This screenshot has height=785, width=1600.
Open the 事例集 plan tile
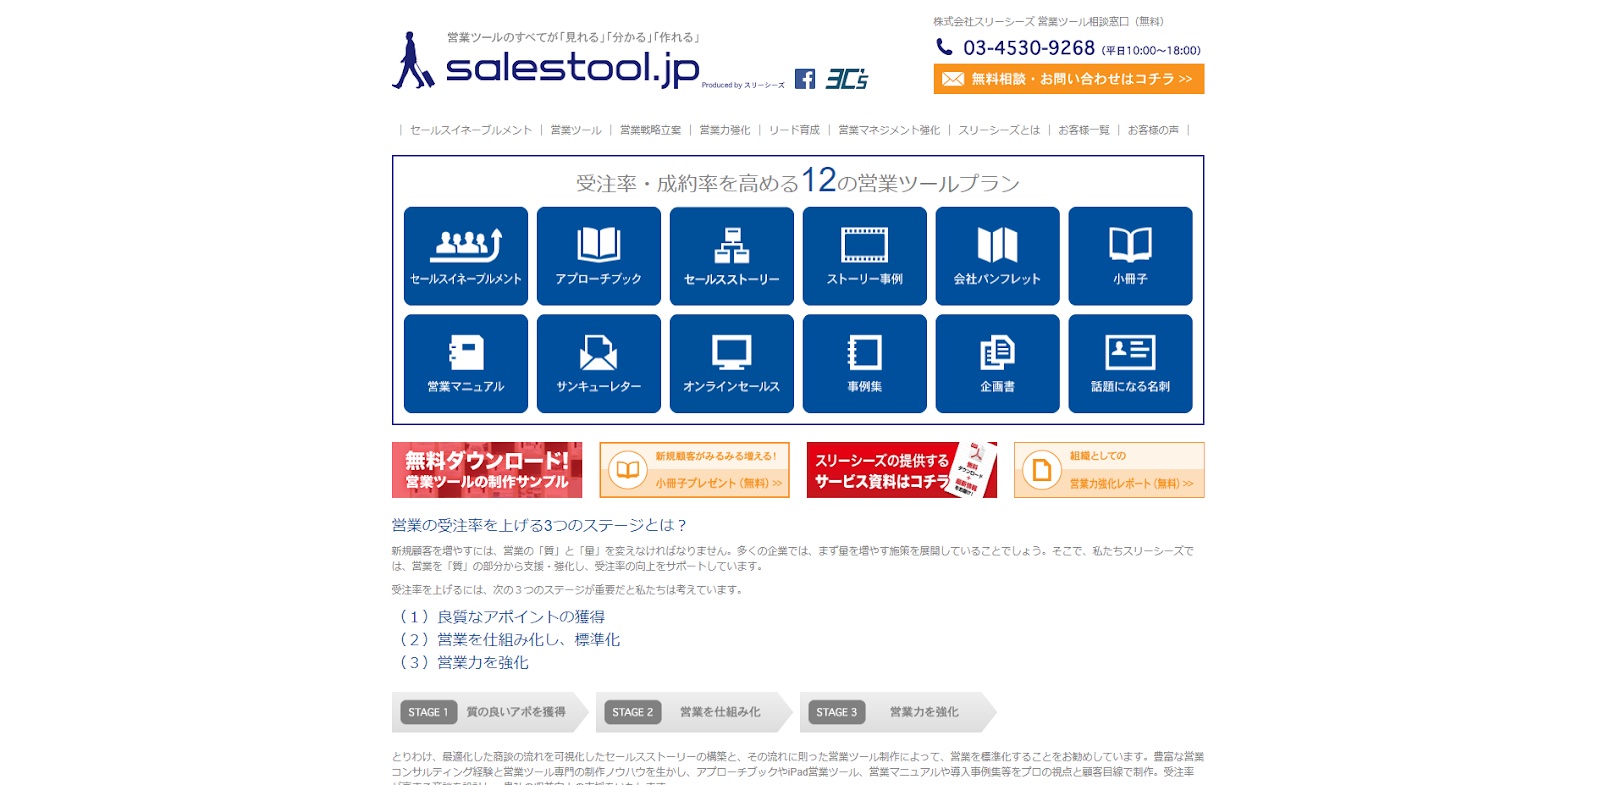864,363
